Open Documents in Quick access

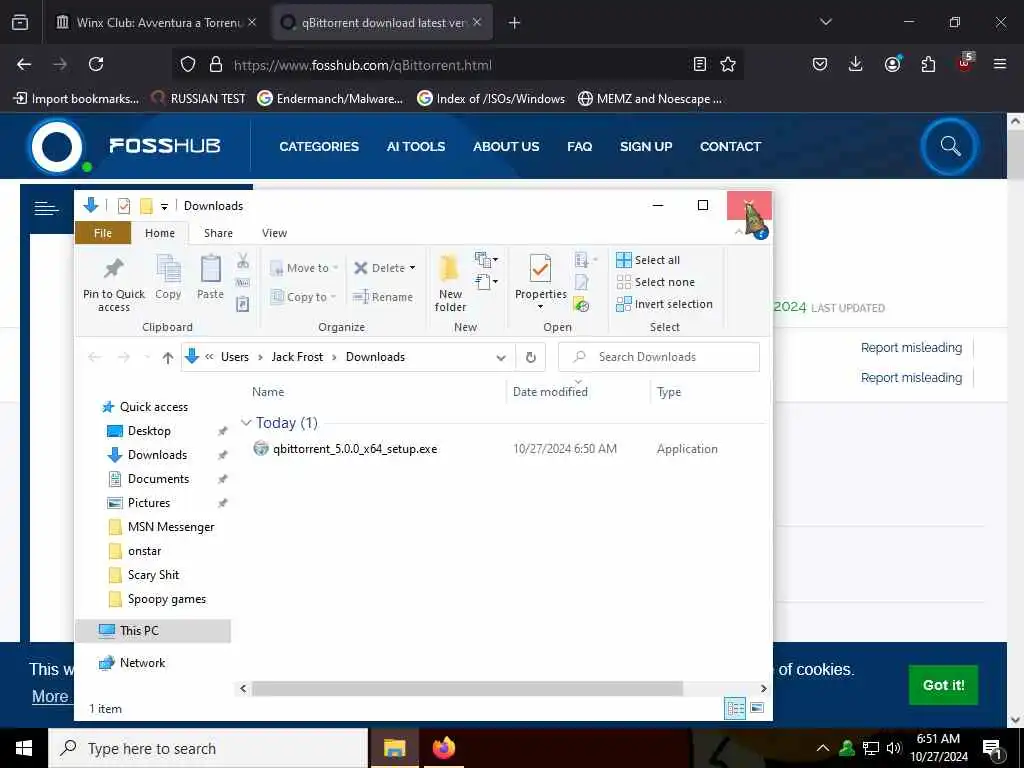[x=158, y=479]
